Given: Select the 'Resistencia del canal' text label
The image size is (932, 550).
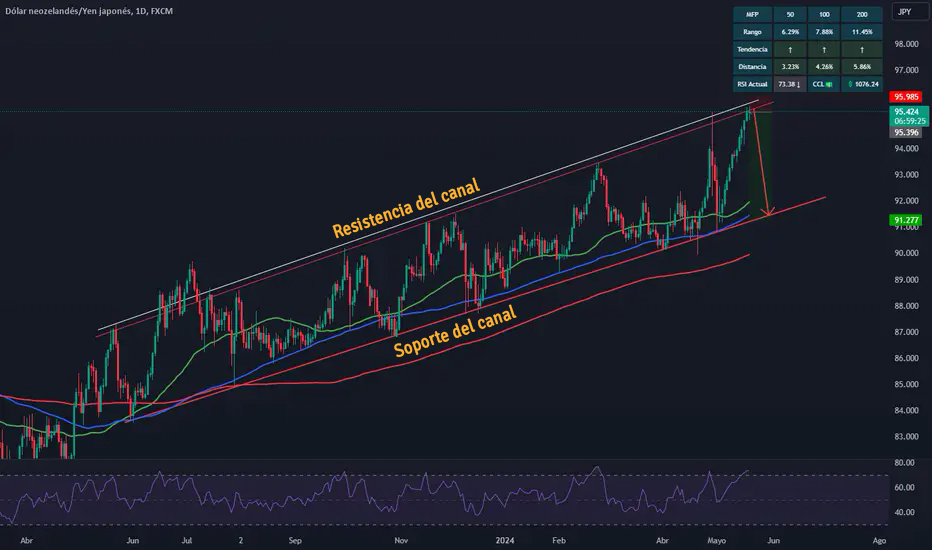Looking at the screenshot, I should pyautogui.click(x=406, y=208).
